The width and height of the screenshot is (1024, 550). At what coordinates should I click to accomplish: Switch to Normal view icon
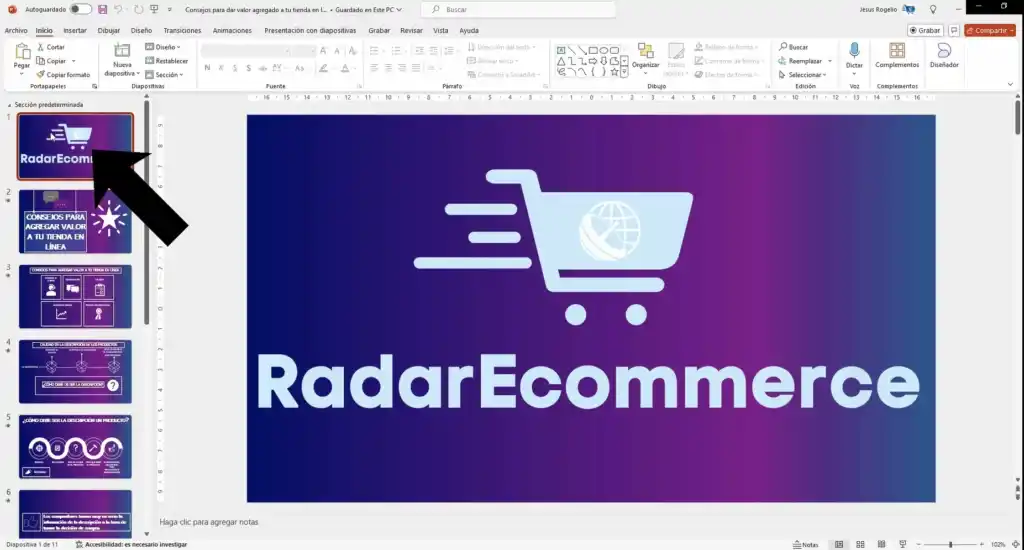[x=839, y=544]
